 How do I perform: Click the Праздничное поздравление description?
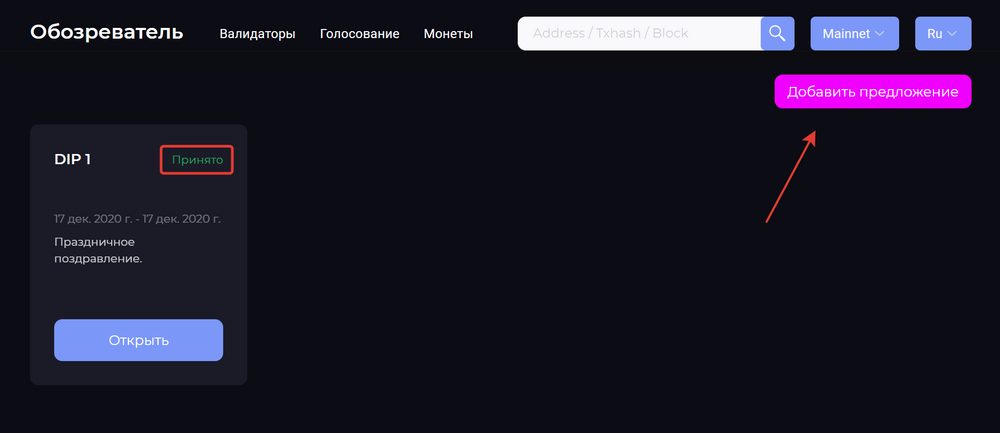click(x=98, y=251)
